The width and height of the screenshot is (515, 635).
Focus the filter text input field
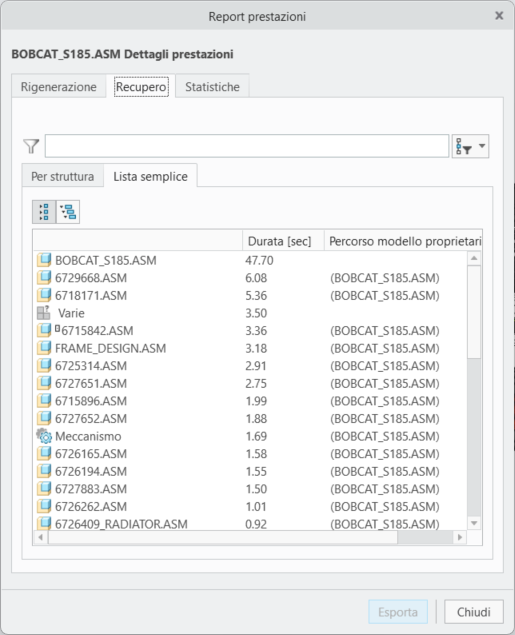247,146
